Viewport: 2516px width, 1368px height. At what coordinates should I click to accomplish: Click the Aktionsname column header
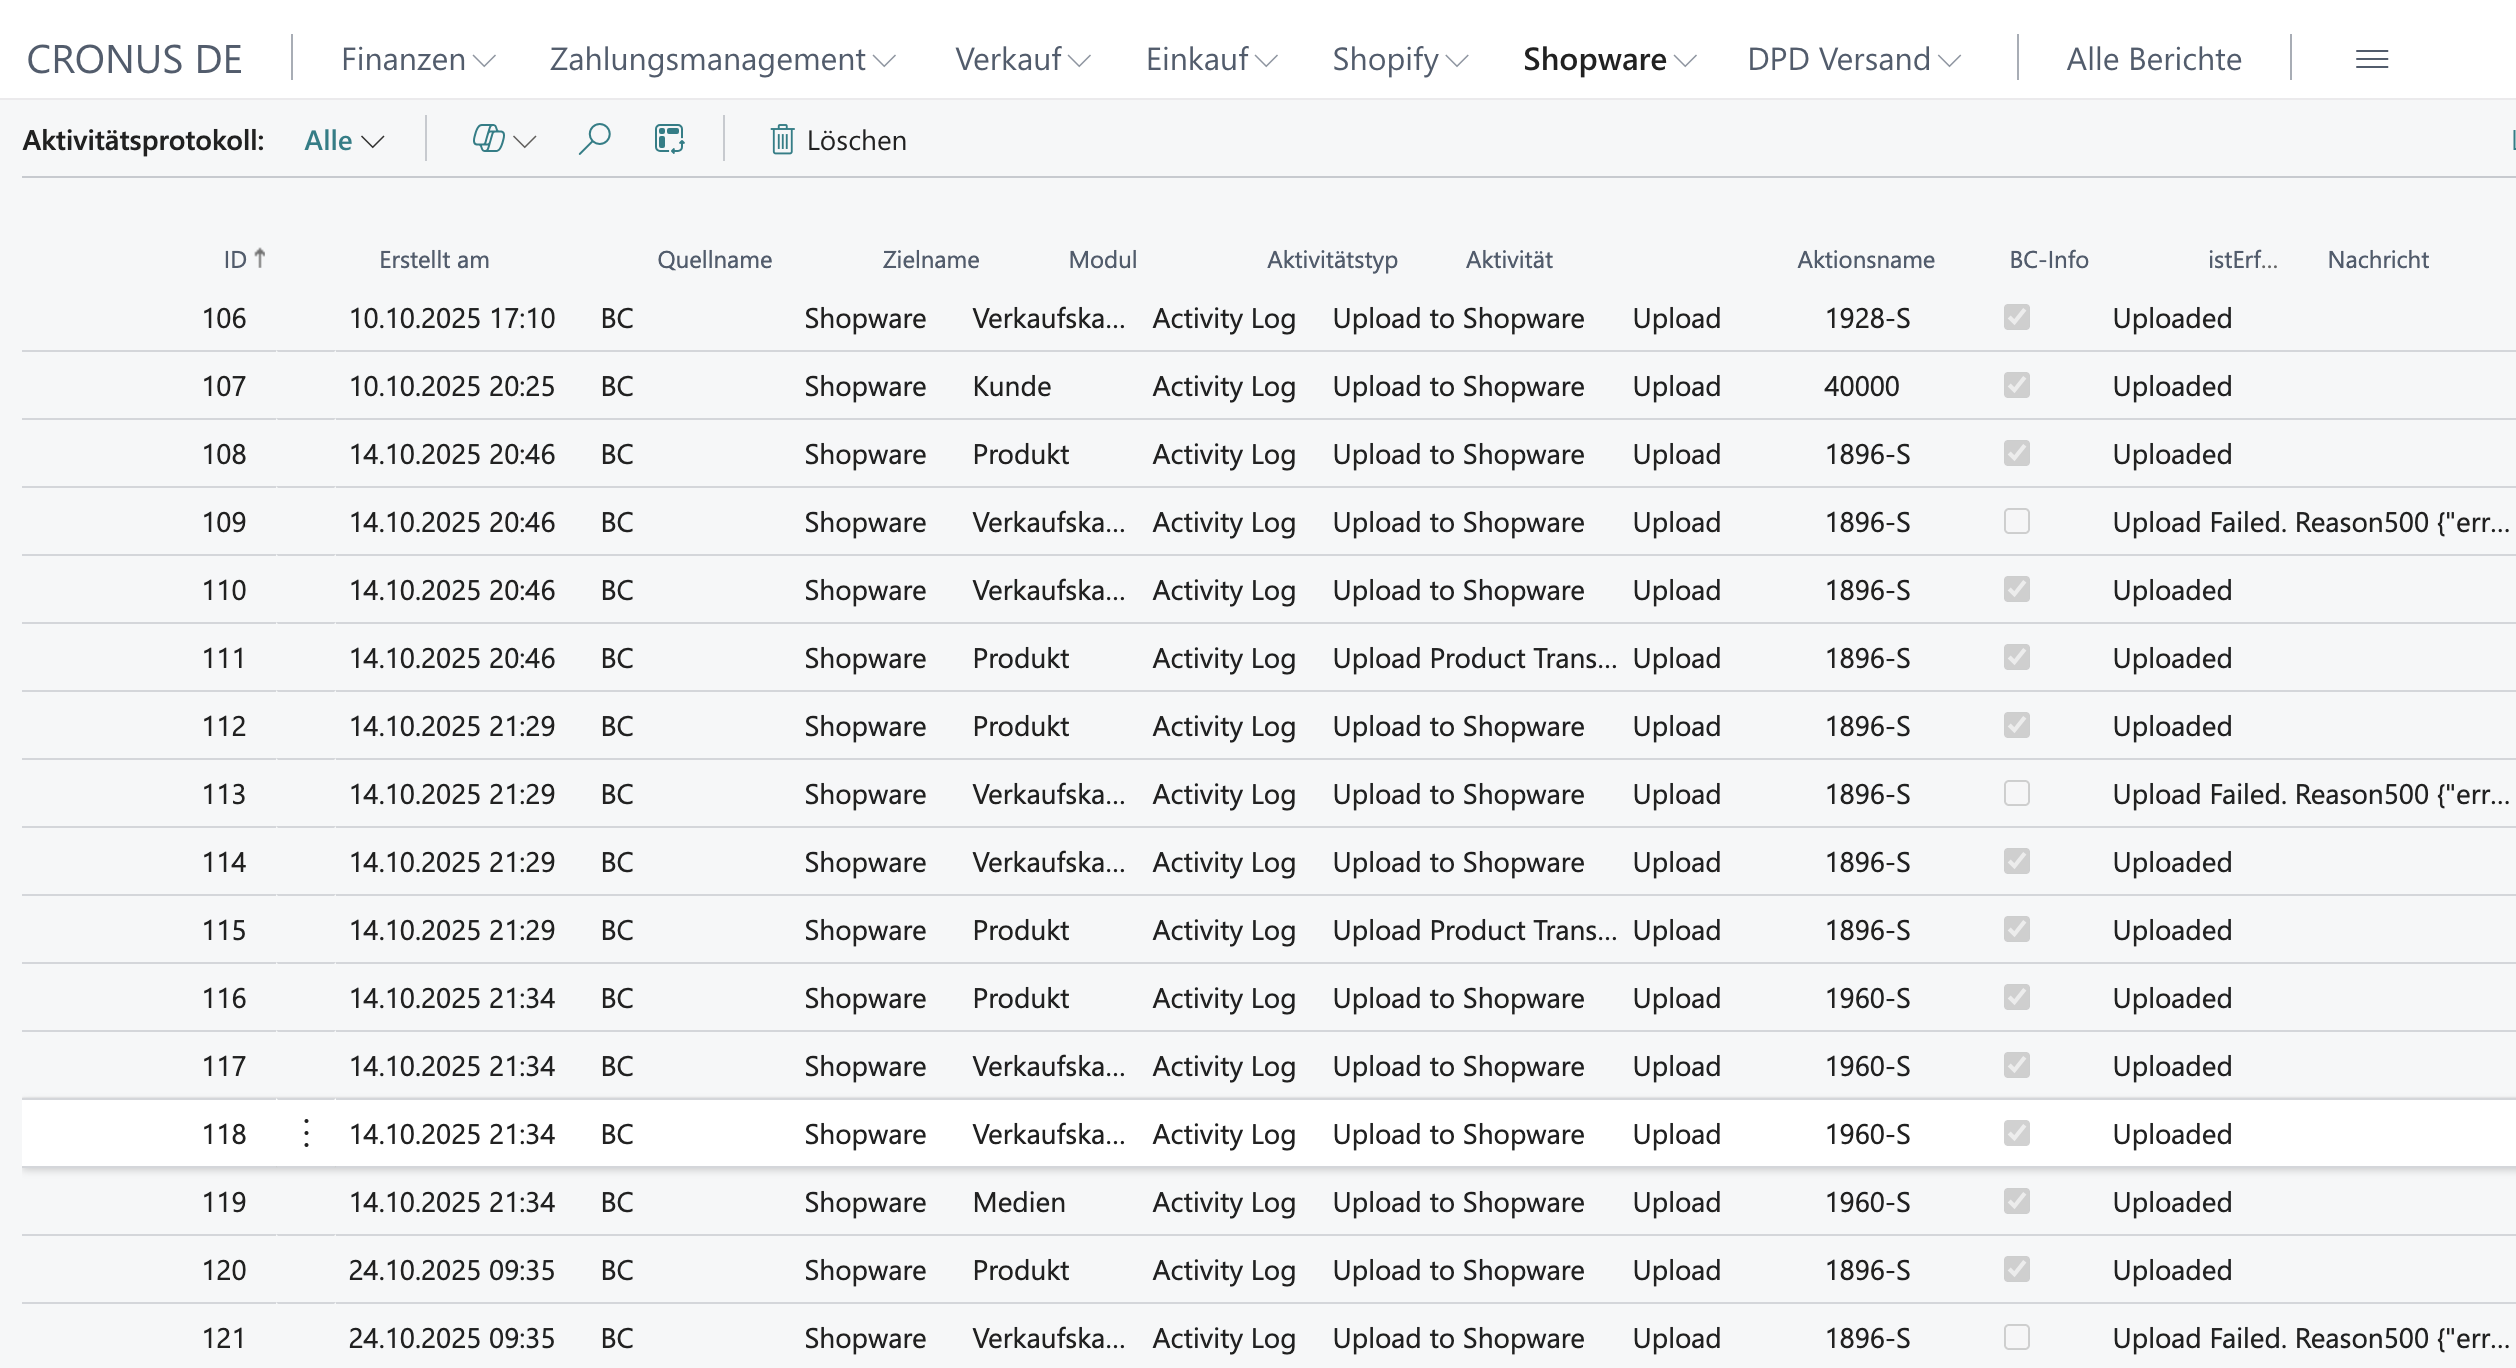[x=1866, y=259]
